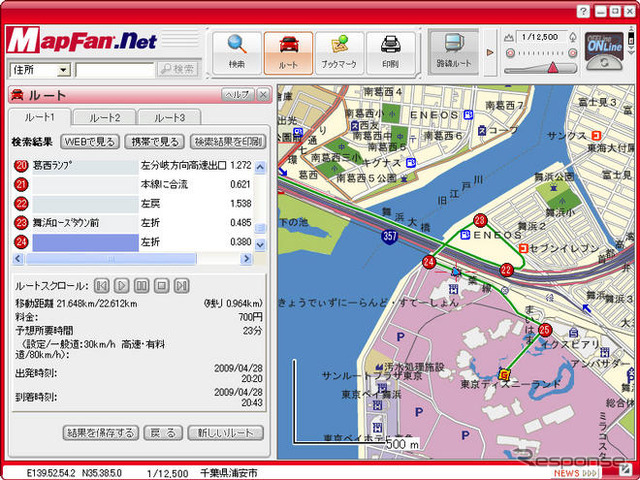
Task: Click the left end of the scale step dots
Action: click(510, 53)
